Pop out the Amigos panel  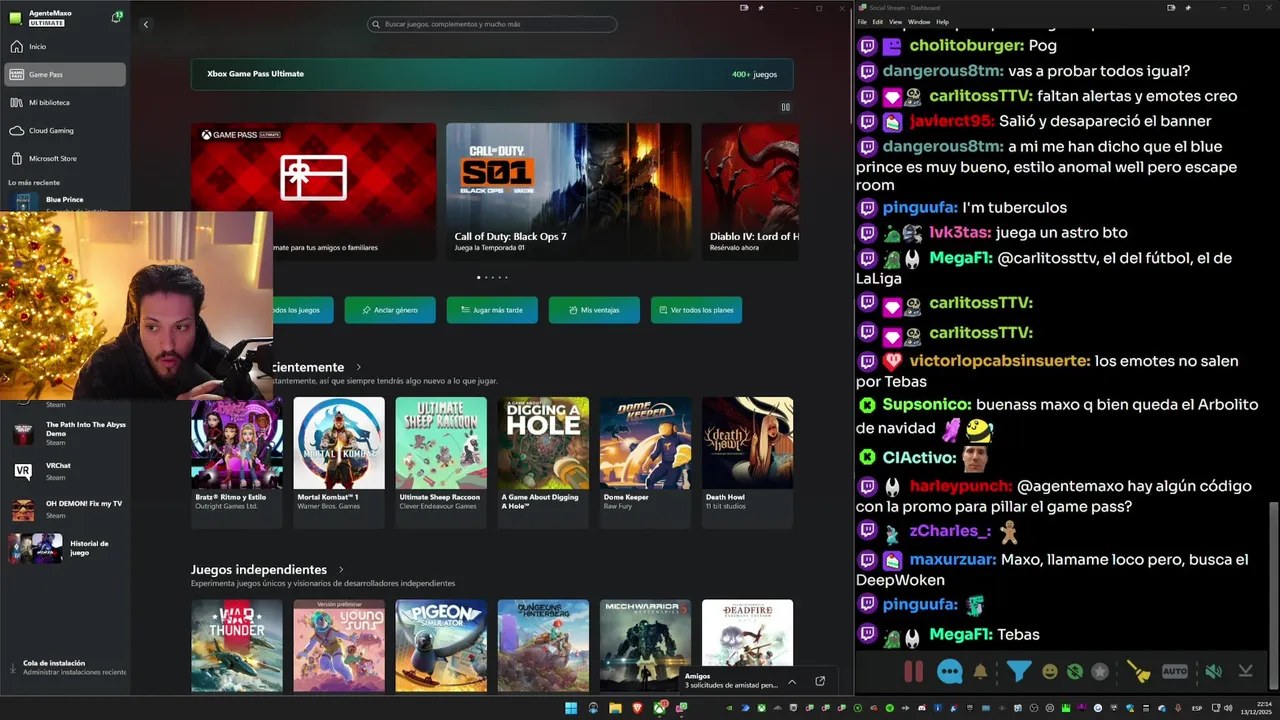(x=820, y=681)
